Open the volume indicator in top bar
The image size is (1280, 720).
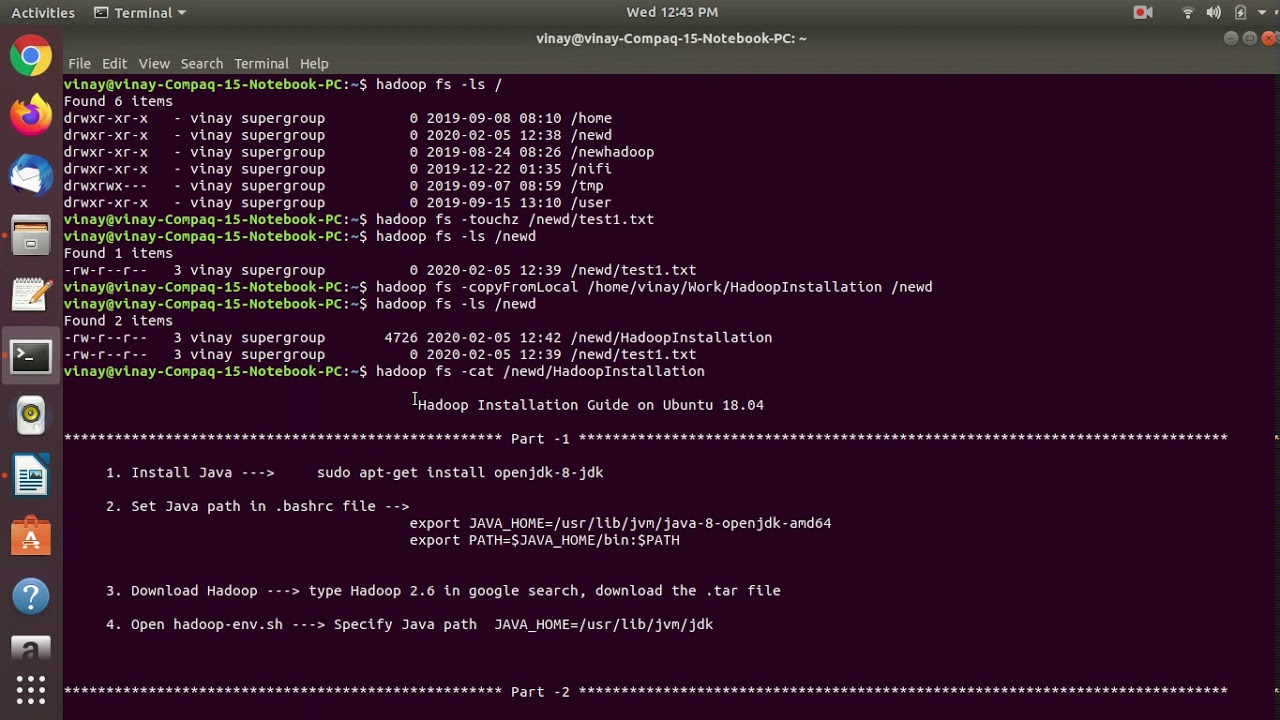tap(1214, 12)
